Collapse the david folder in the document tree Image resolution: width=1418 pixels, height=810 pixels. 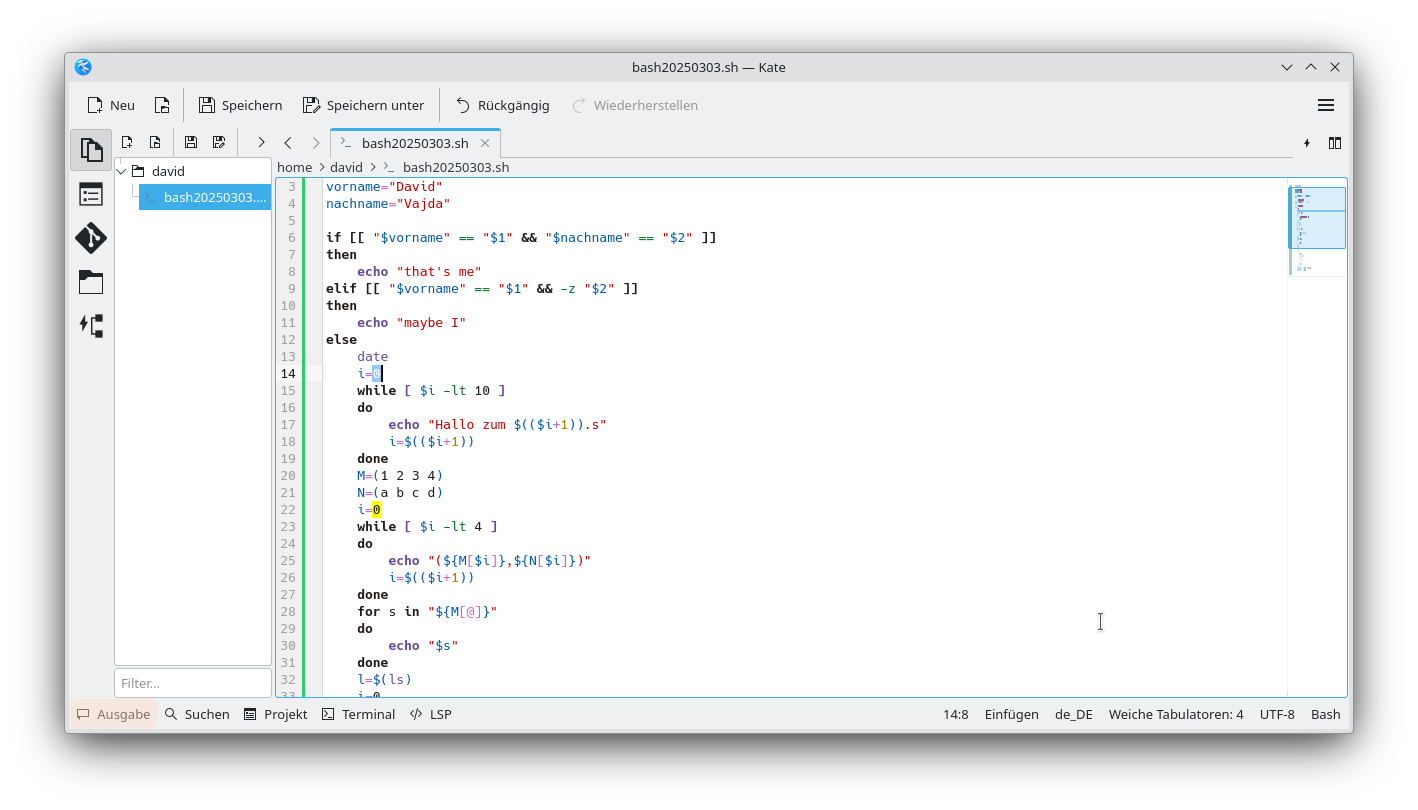(120, 170)
